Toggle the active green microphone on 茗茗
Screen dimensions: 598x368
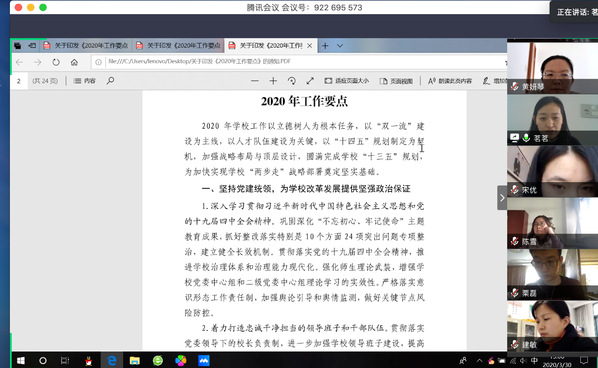click(526, 138)
